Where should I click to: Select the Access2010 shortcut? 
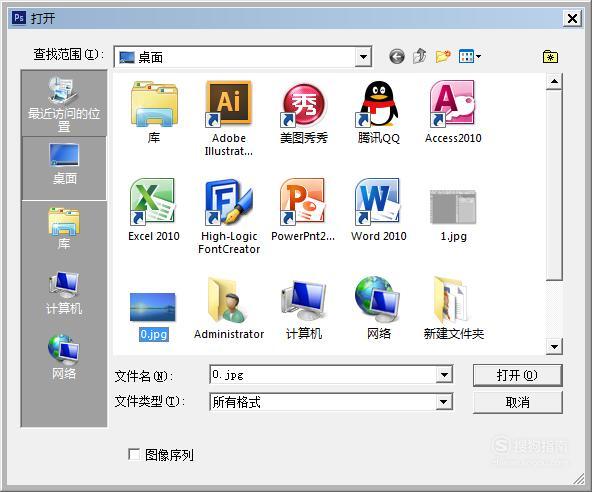pos(453,112)
